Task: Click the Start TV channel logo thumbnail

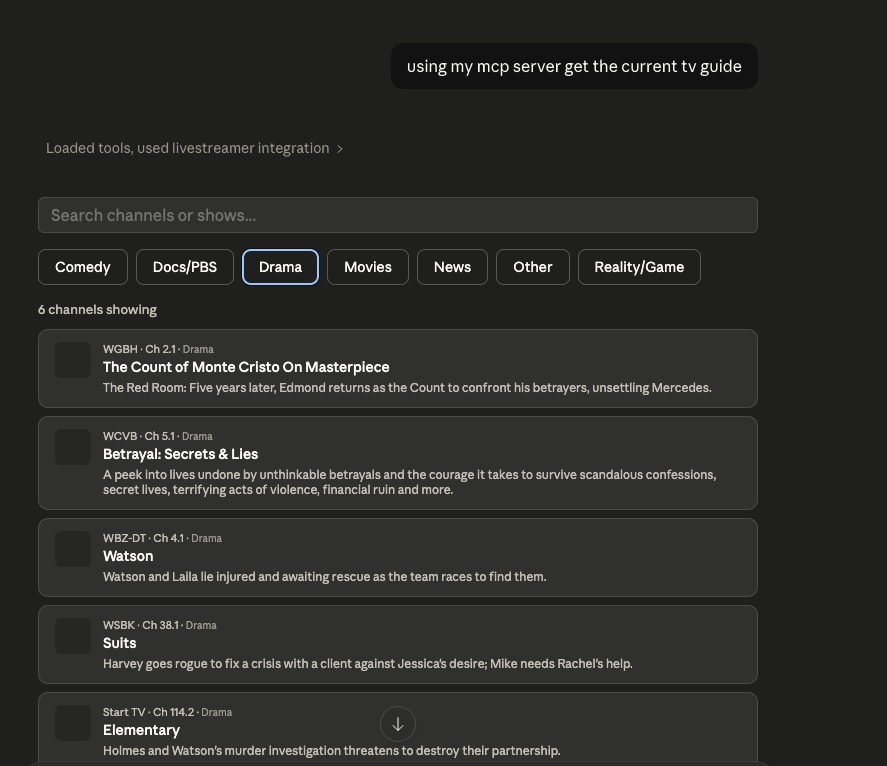Action: pyautogui.click(x=73, y=723)
